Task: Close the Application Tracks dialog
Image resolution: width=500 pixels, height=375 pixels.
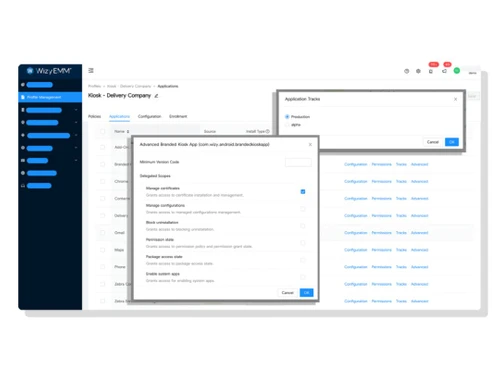Action: pyautogui.click(x=455, y=99)
